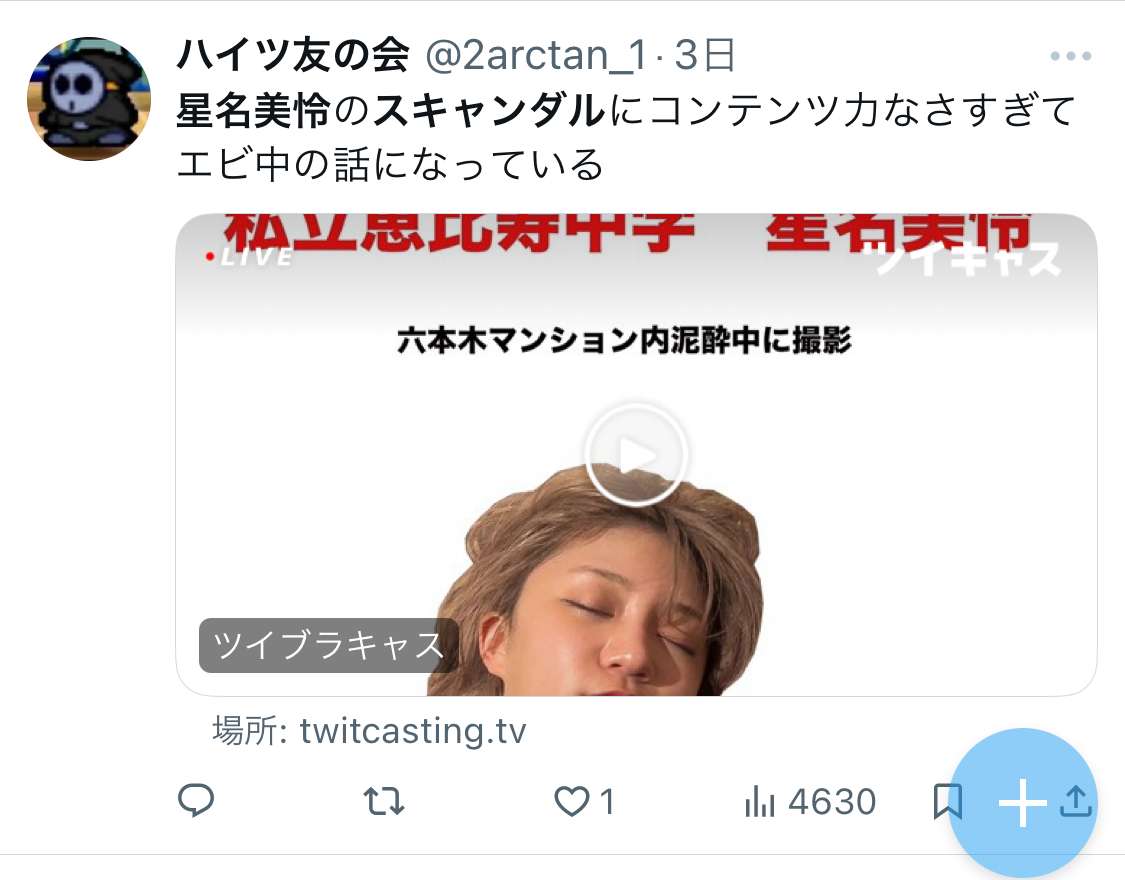Tap the share upload arrow icon
This screenshot has height=880, width=1125.
pos(1075,801)
